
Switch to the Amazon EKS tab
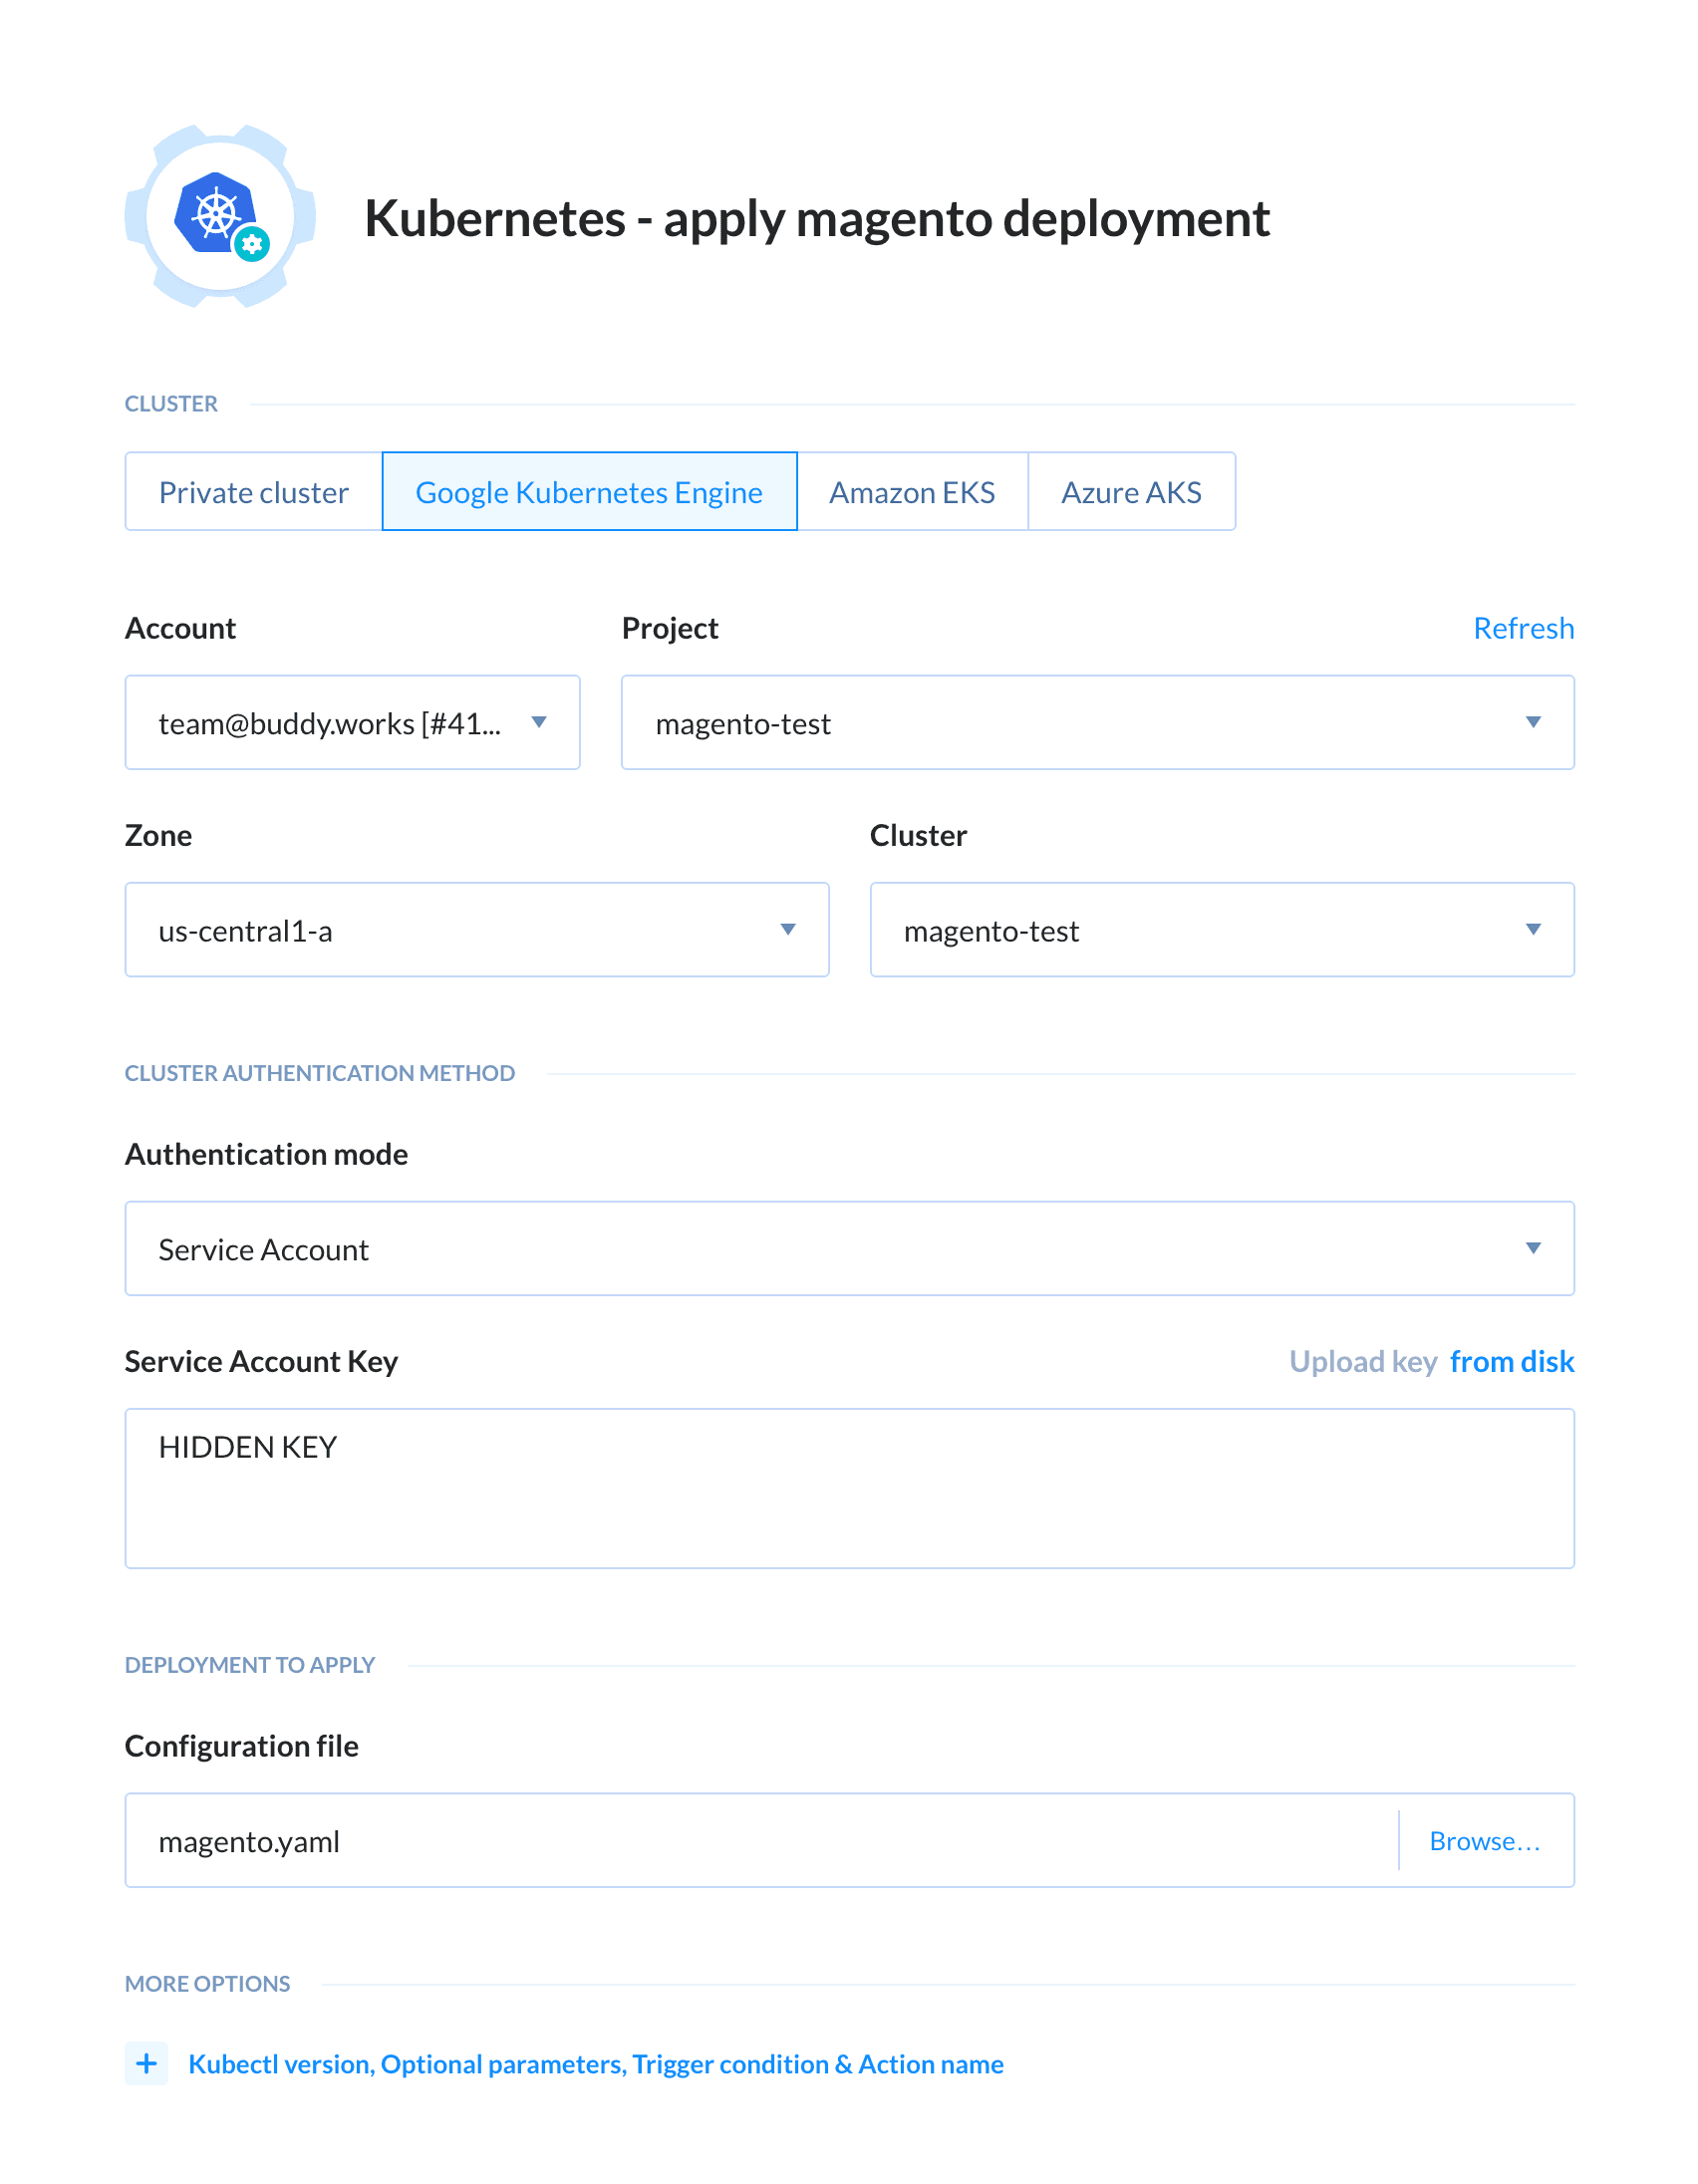[912, 492]
